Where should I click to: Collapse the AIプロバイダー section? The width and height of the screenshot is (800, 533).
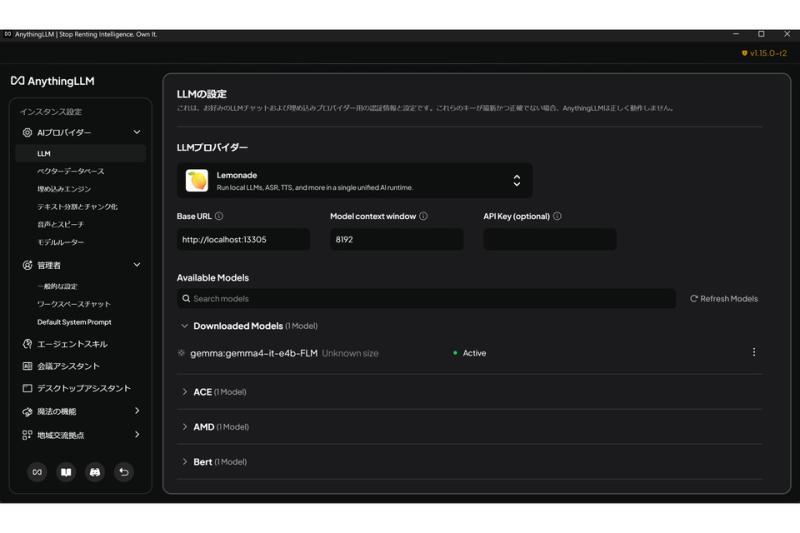(x=137, y=132)
